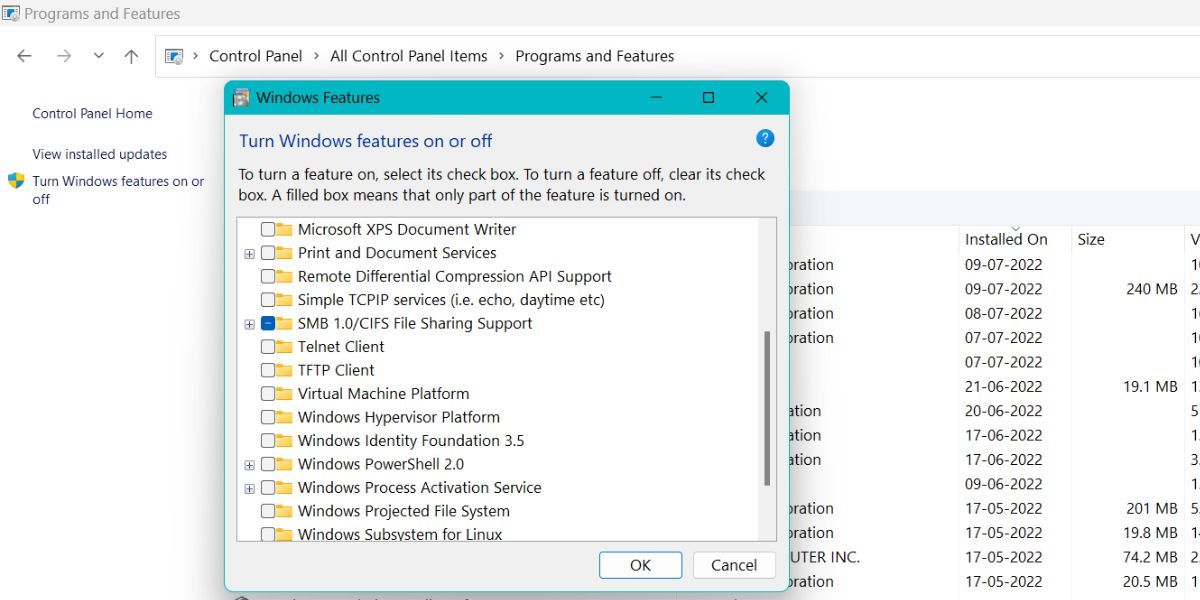Click the shield icon beside Turn Windows features
1200x600 pixels.
pos(16,181)
